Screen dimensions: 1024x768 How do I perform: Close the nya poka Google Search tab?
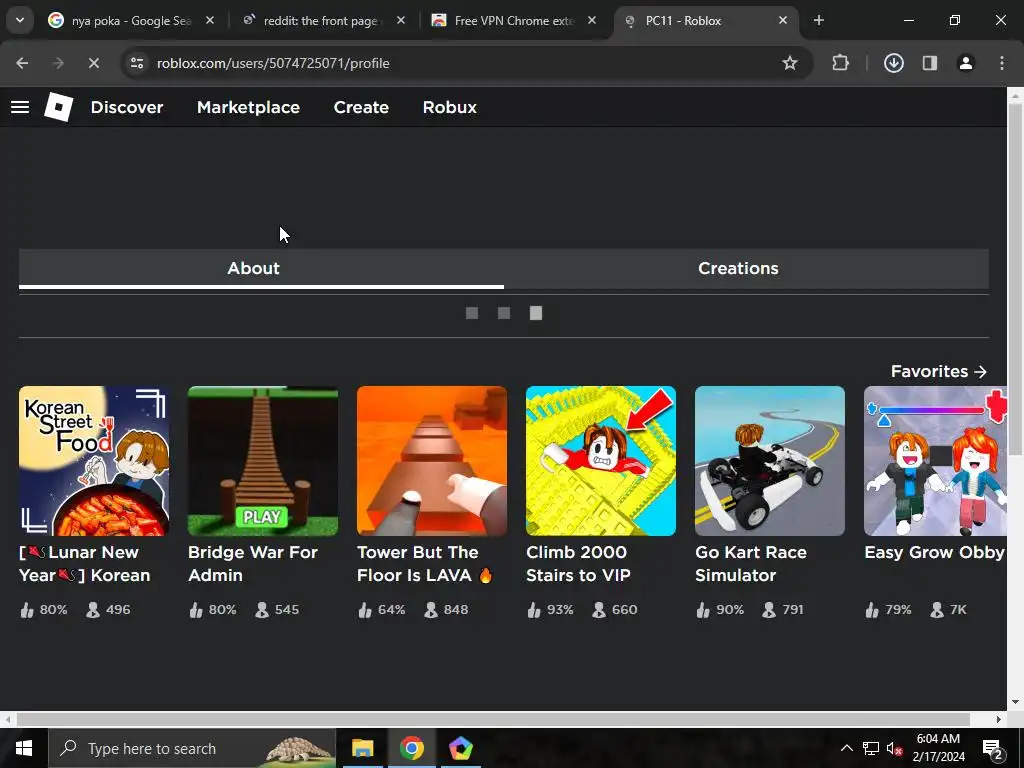click(x=210, y=20)
